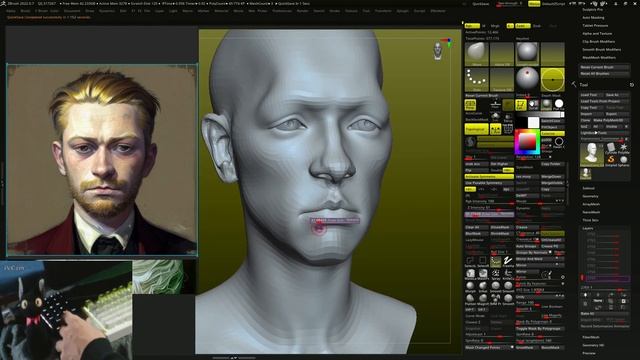The height and width of the screenshot is (360, 640).
Task: Select the SimpleBrush tool icon
Action: tap(611, 160)
